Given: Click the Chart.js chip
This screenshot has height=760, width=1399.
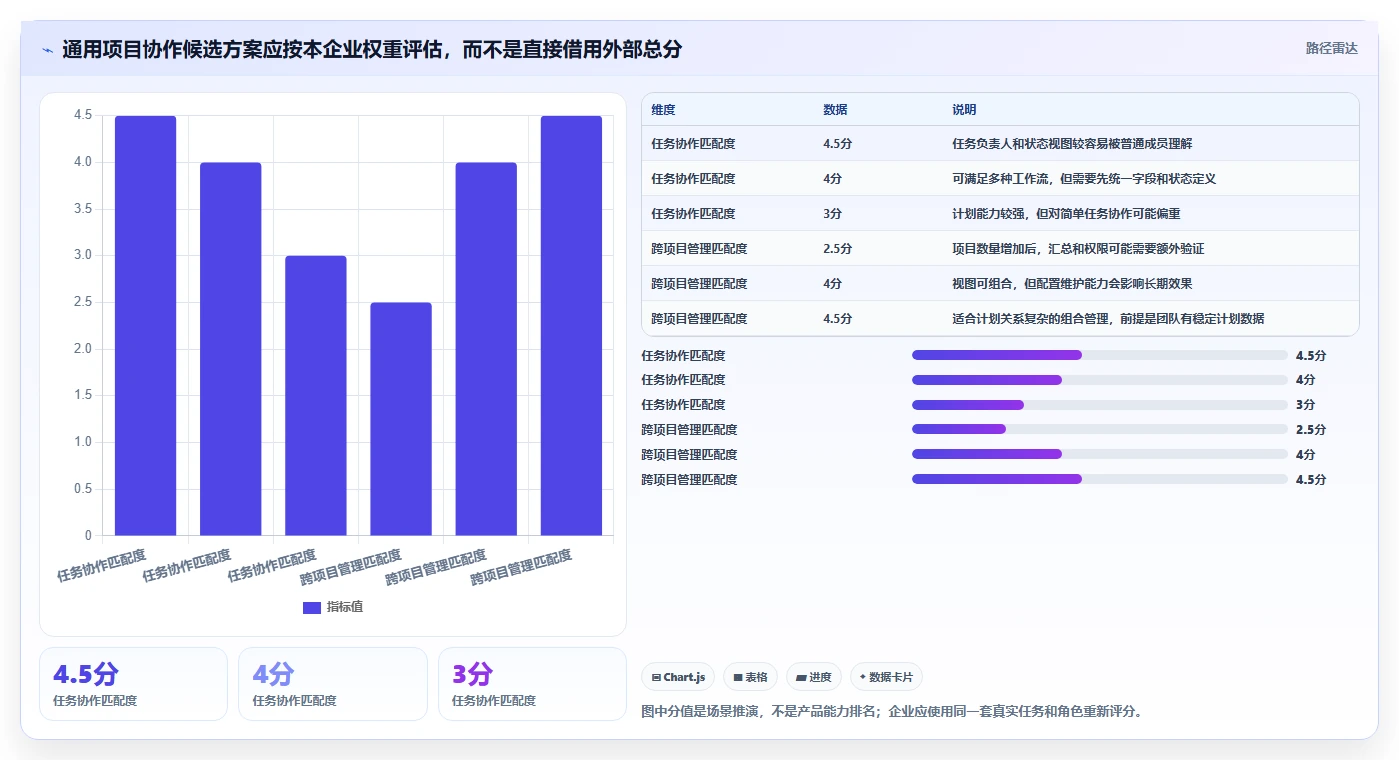Looking at the screenshot, I should 678,677.
